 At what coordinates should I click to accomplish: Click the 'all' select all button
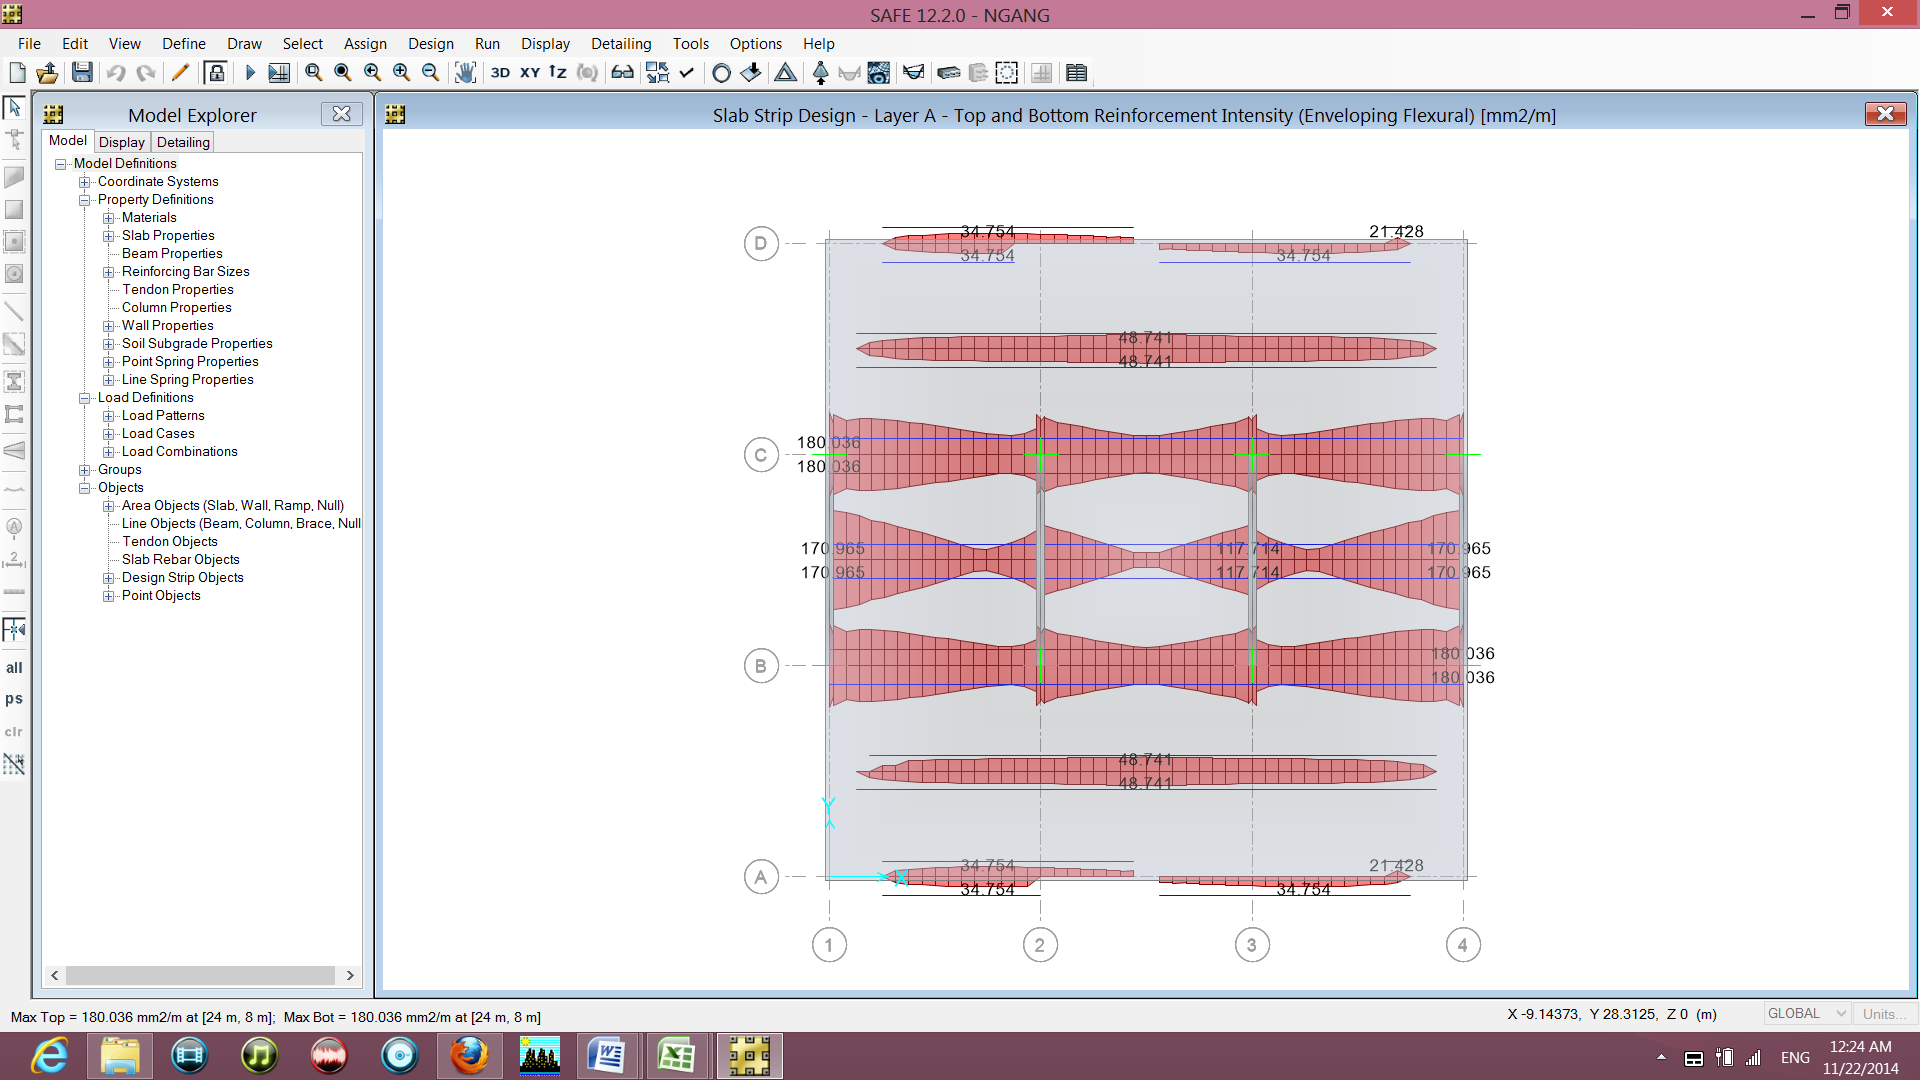pyautogui.click(x=14, y=668)
